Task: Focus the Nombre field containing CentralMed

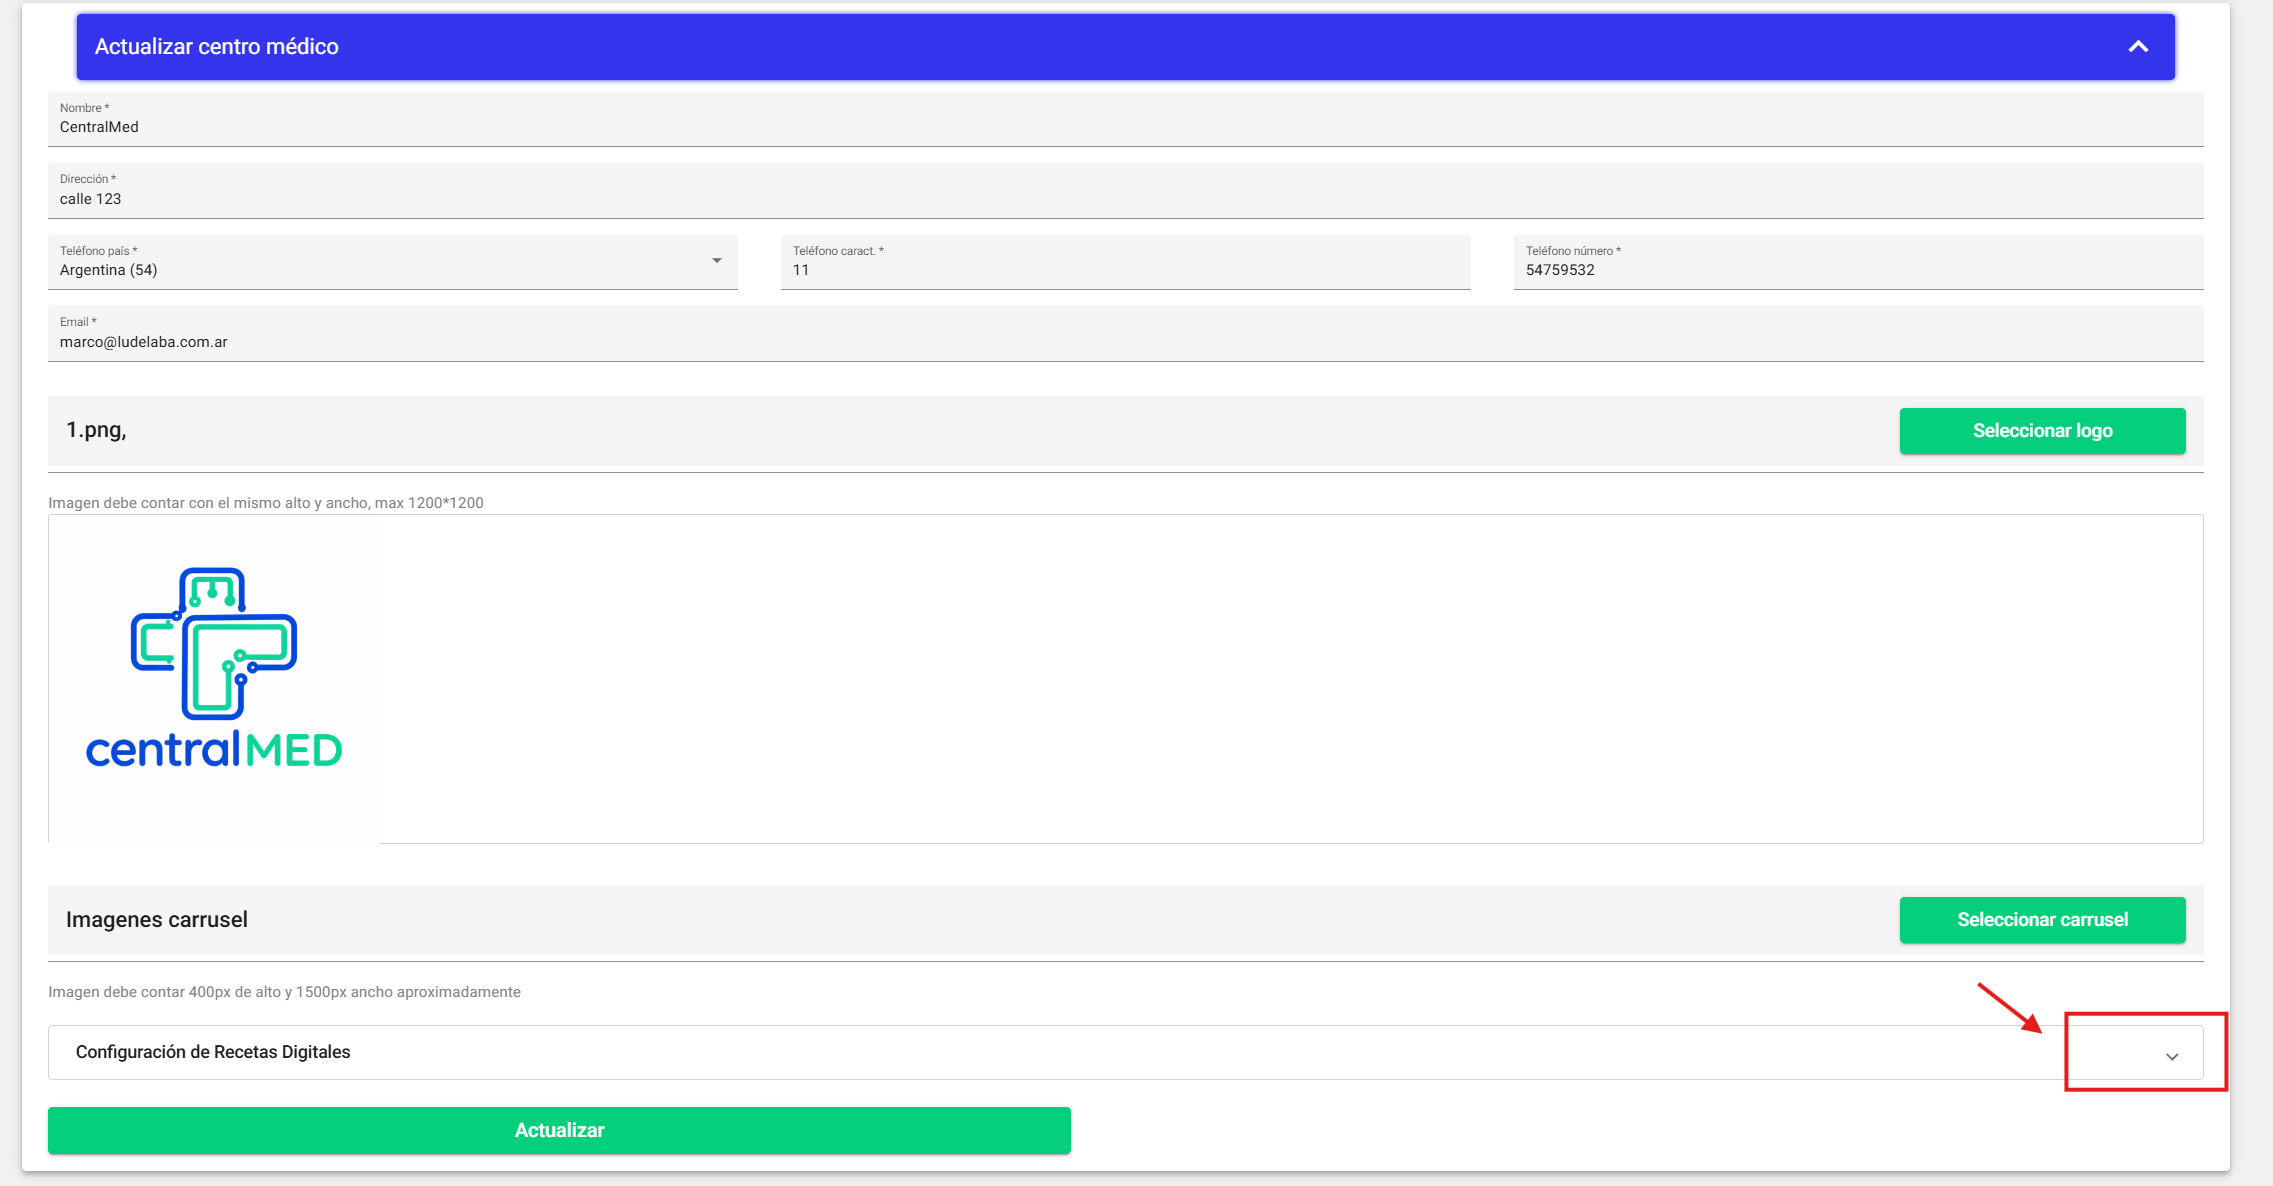Action: [x=1125, y=119]
